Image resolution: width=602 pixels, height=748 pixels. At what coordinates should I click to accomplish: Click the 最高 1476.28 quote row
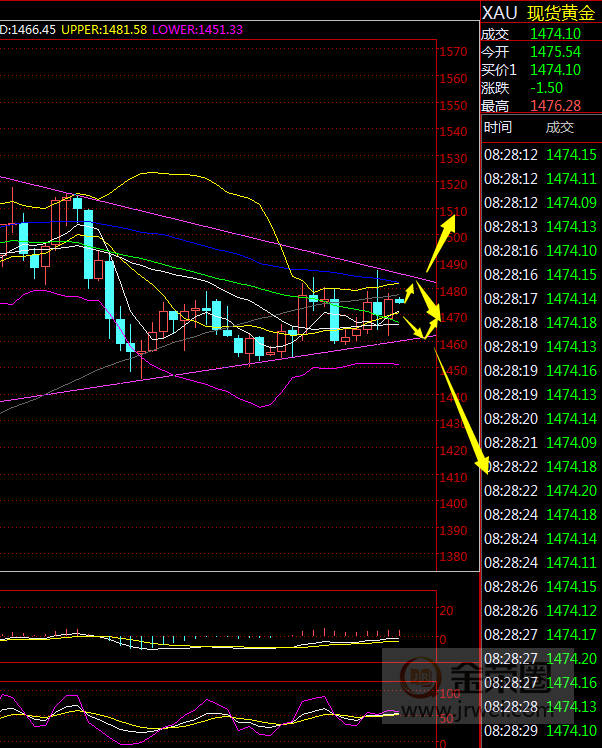pos(540,106)
